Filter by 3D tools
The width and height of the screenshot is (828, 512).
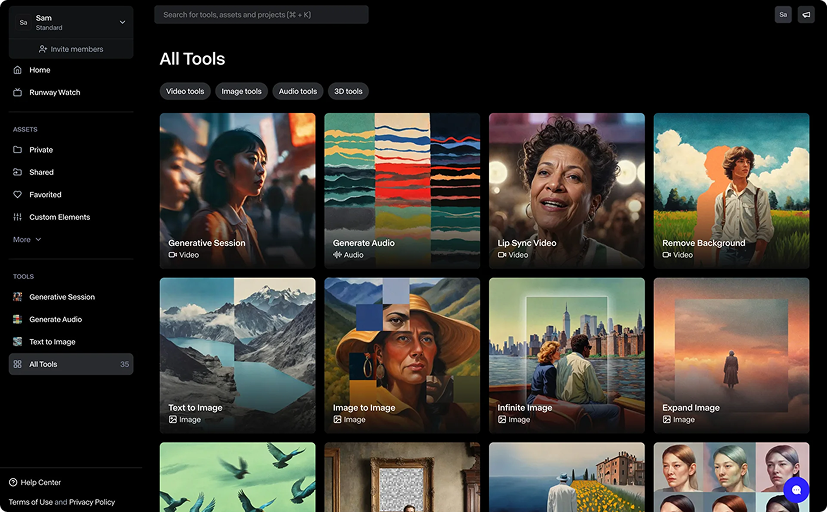[348, 91]
